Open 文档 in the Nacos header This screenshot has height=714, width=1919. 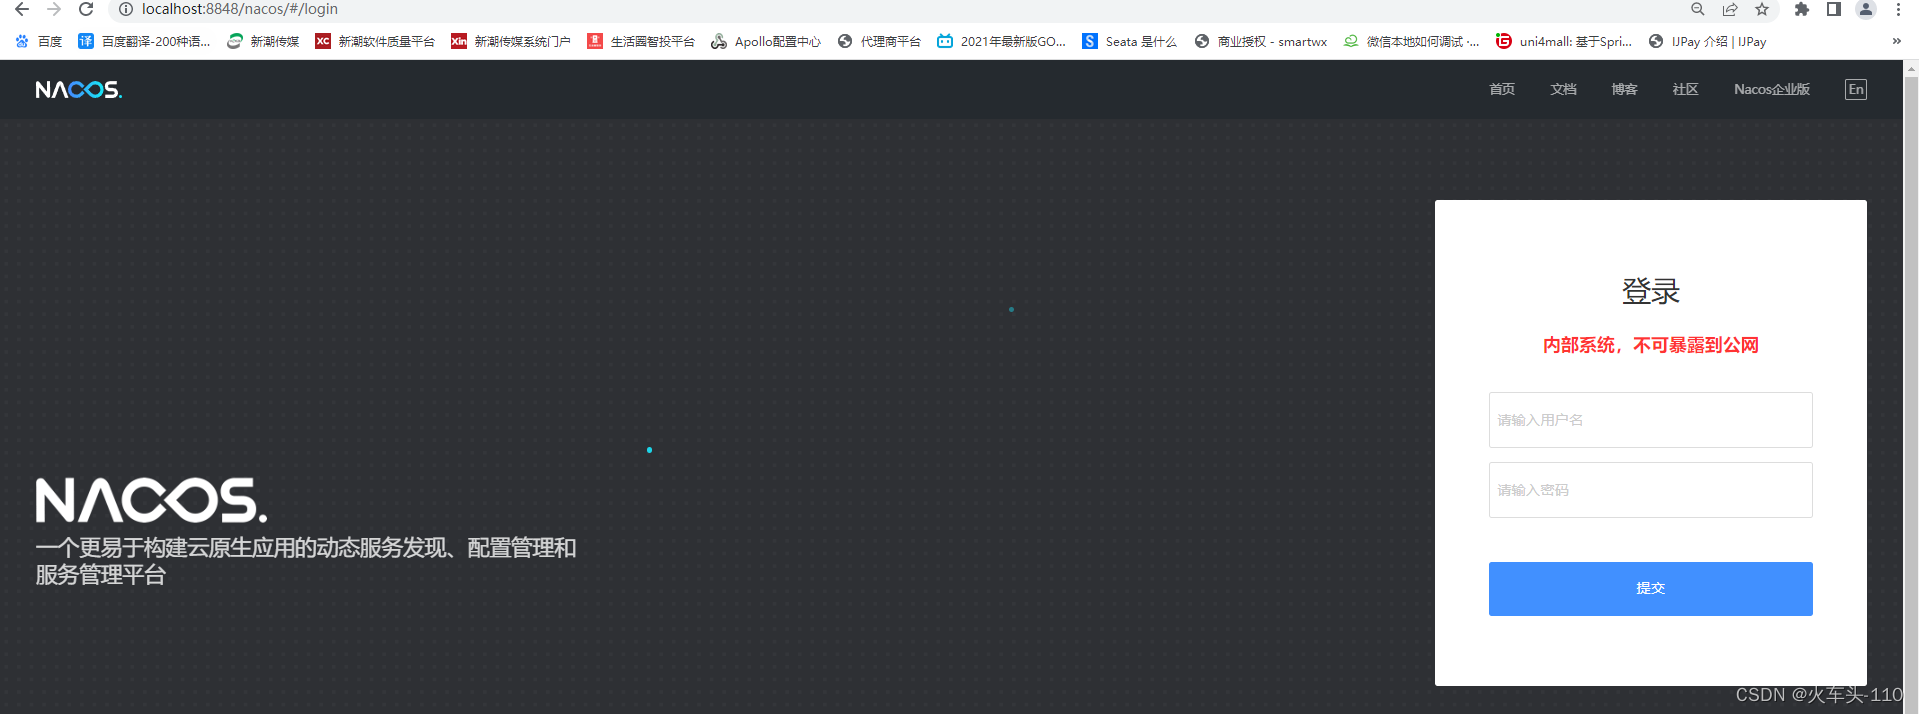[x=1563, y=89]
